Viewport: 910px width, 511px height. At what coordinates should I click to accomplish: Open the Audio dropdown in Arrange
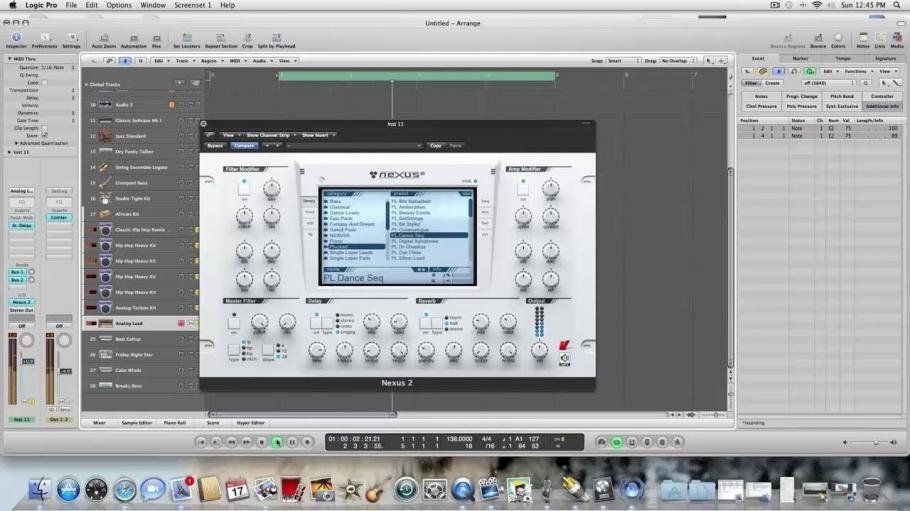click(x=261, y=60)
